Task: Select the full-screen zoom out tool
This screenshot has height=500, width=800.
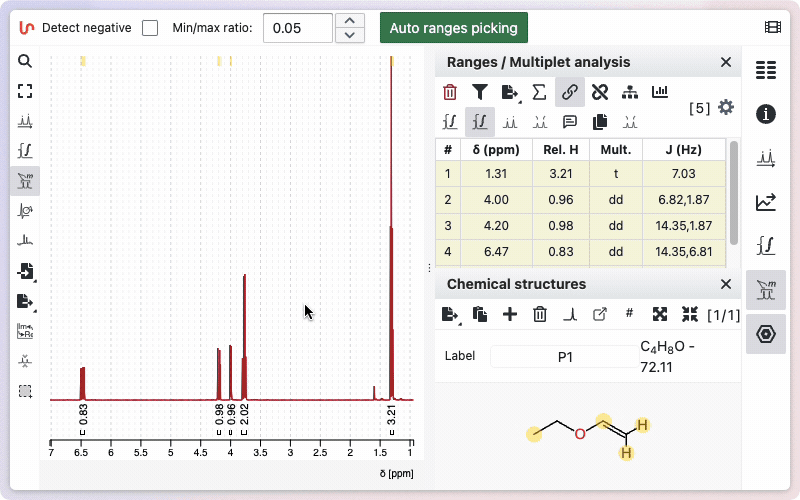Action: 25,91
